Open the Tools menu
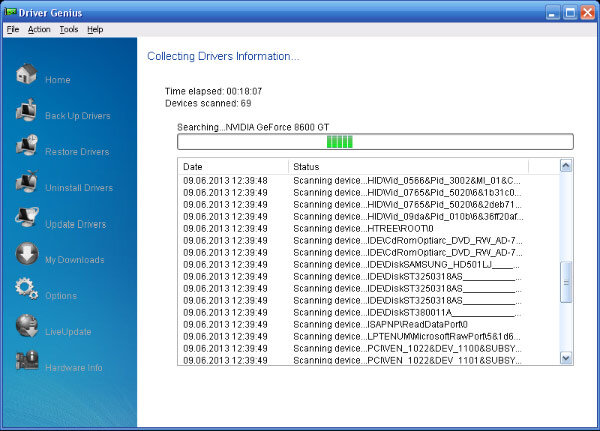This screenshot has width=600, height=431. [x=69, y=29]
